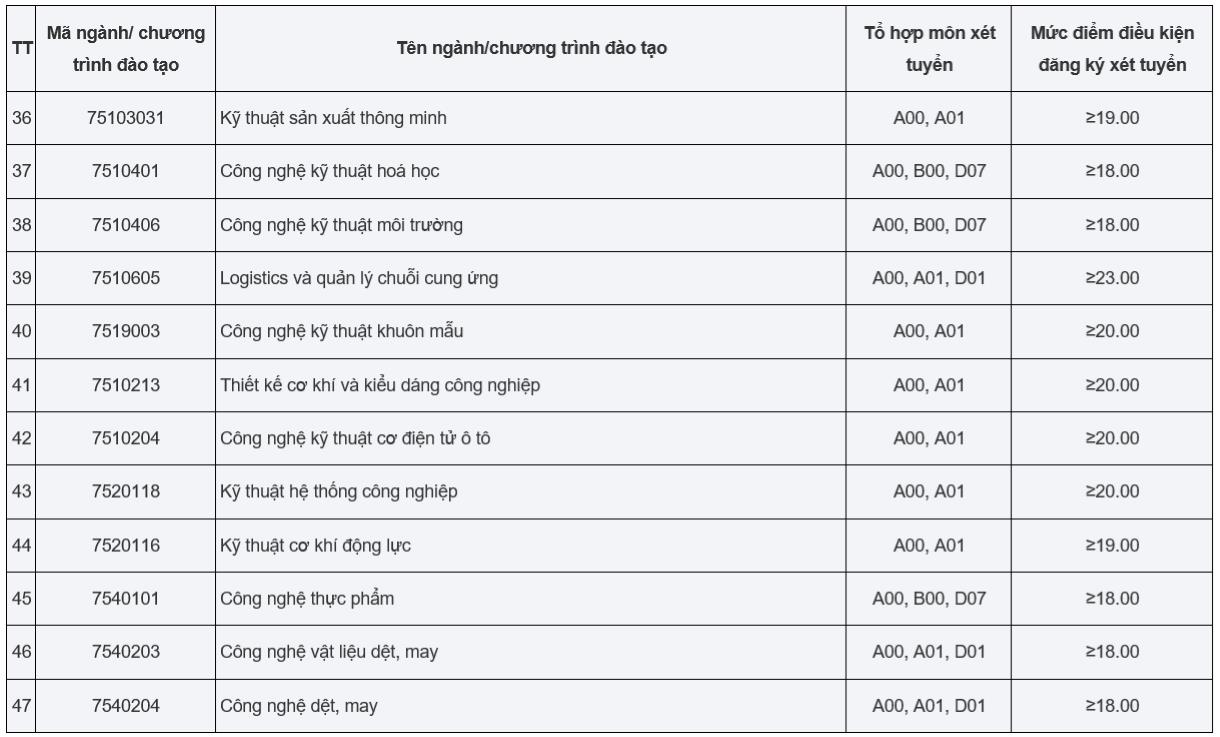Screen dimensions: 1220x737
Task: Select 'Công nghệ vật liệu dệt, may' cell
Action: click(329, 653)
